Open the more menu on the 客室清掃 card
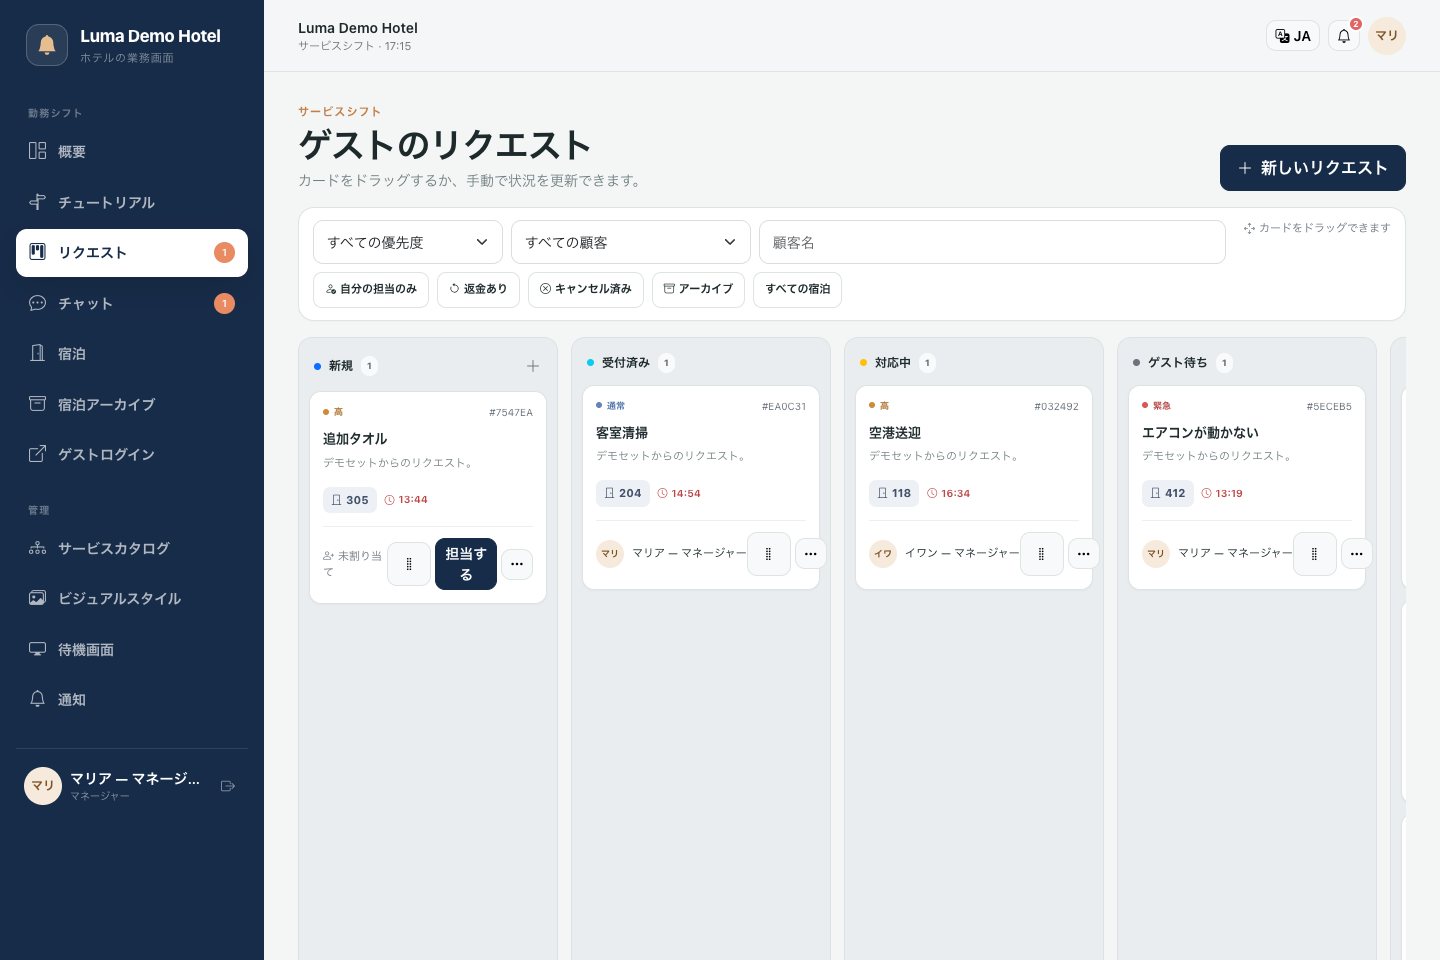Screen dimensions: 1440x960 coord(811,554)
